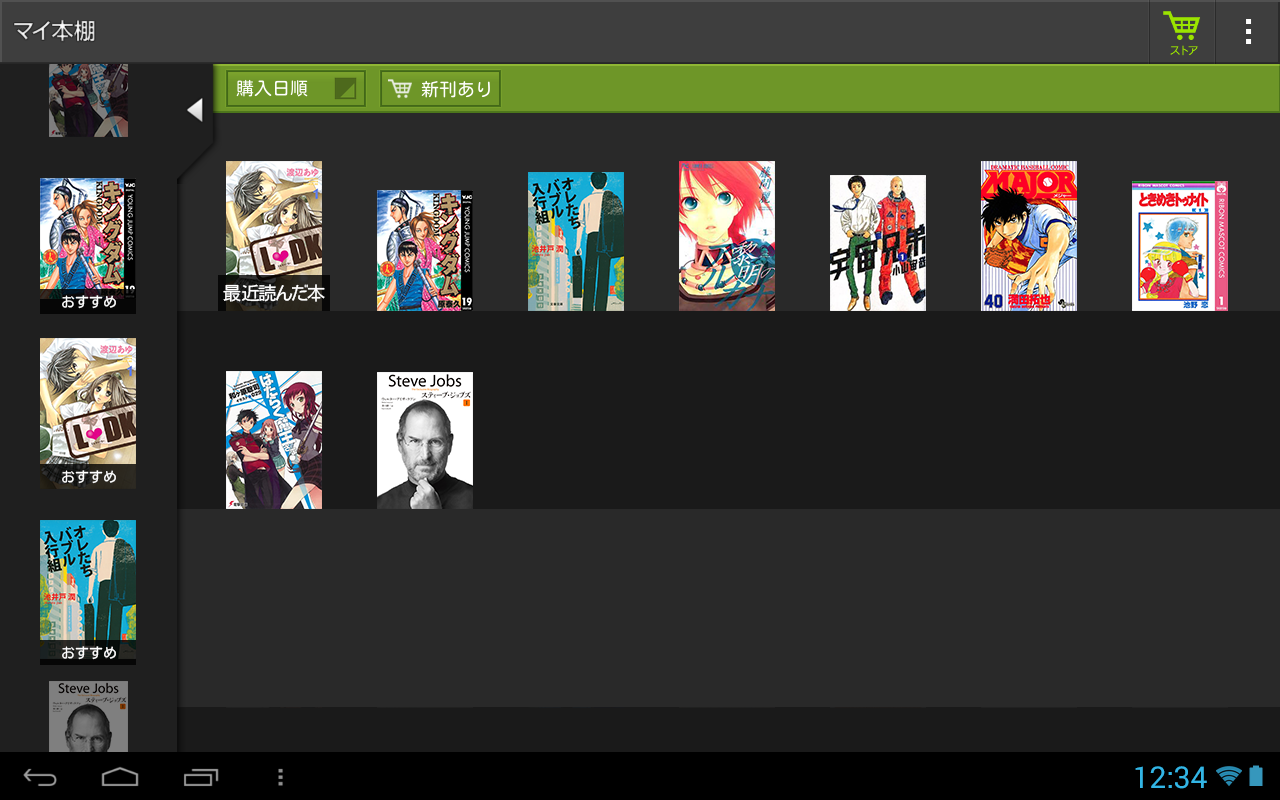Screen dimensions: 1280x800
Task: Open the Kingdom volume 19 cover on shelf
Action: pos(425,250)
